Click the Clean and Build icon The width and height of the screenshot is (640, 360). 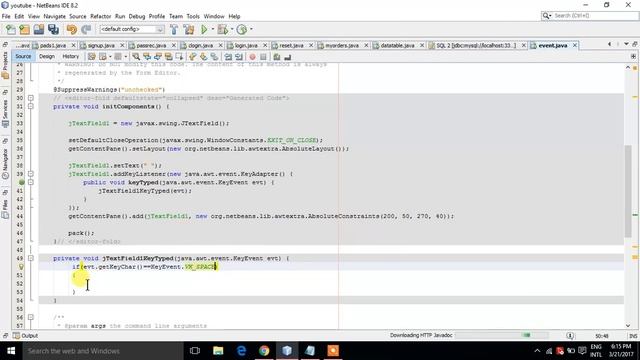coord(189,29)
